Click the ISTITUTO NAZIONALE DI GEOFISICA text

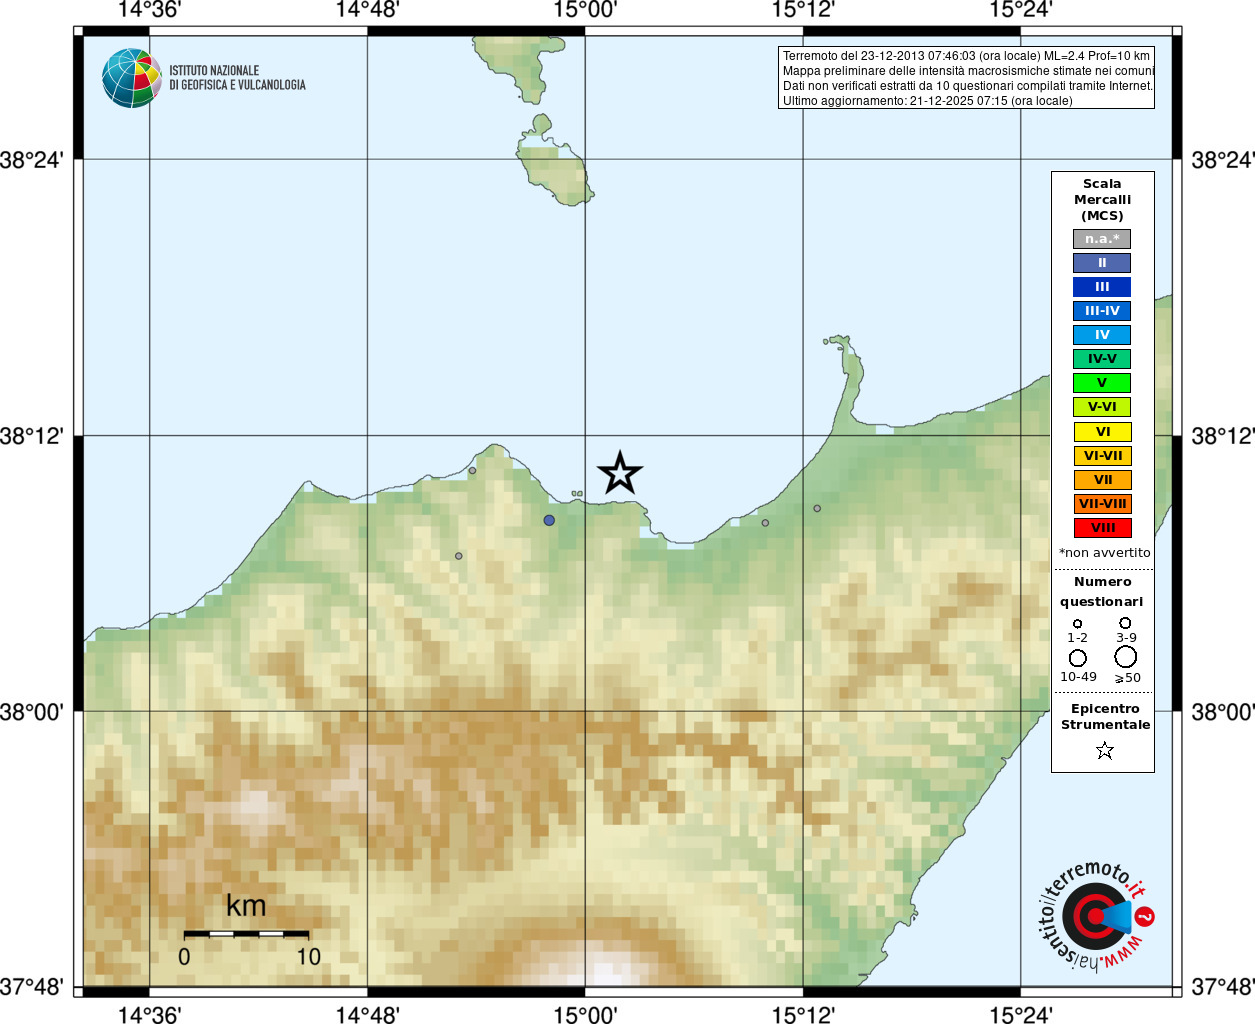tap(237, 78)
